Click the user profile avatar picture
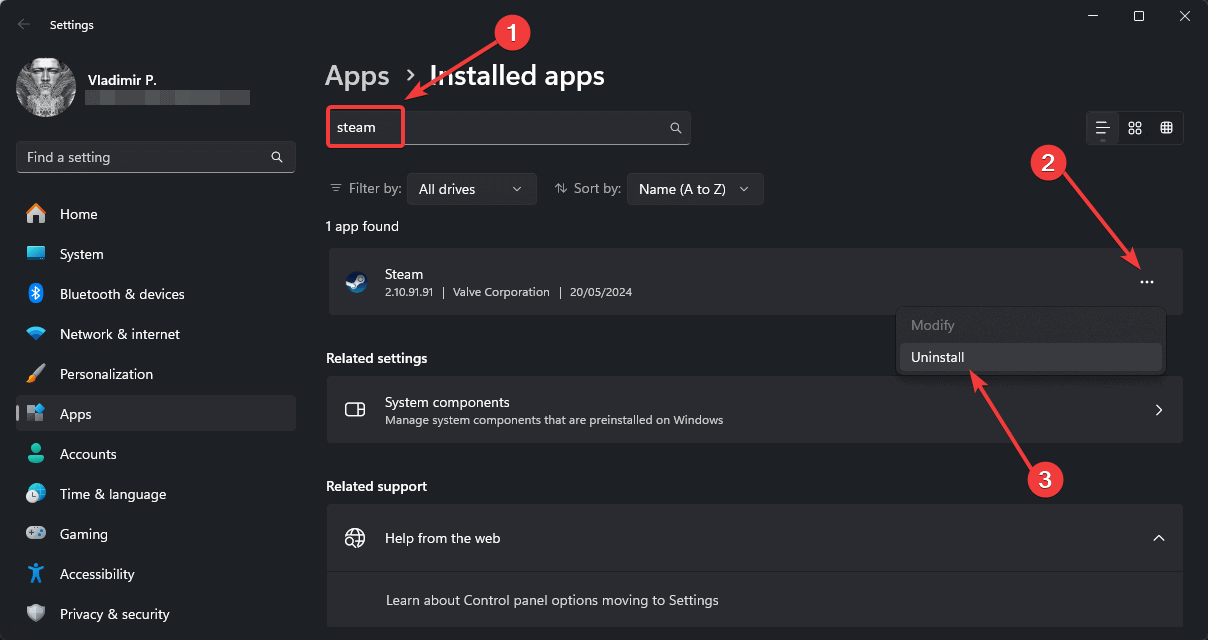Screen dimensions: 1208x640 (46, 87)
